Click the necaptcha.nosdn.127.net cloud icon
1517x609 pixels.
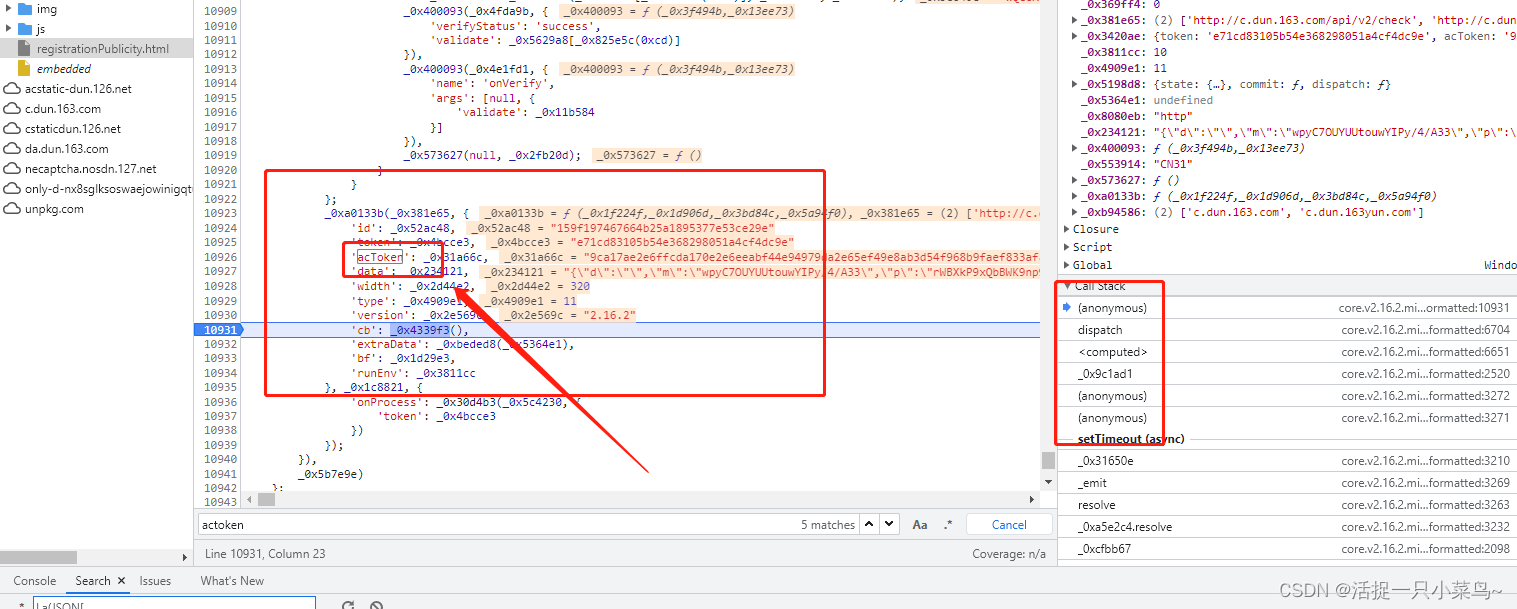point(12,169)
